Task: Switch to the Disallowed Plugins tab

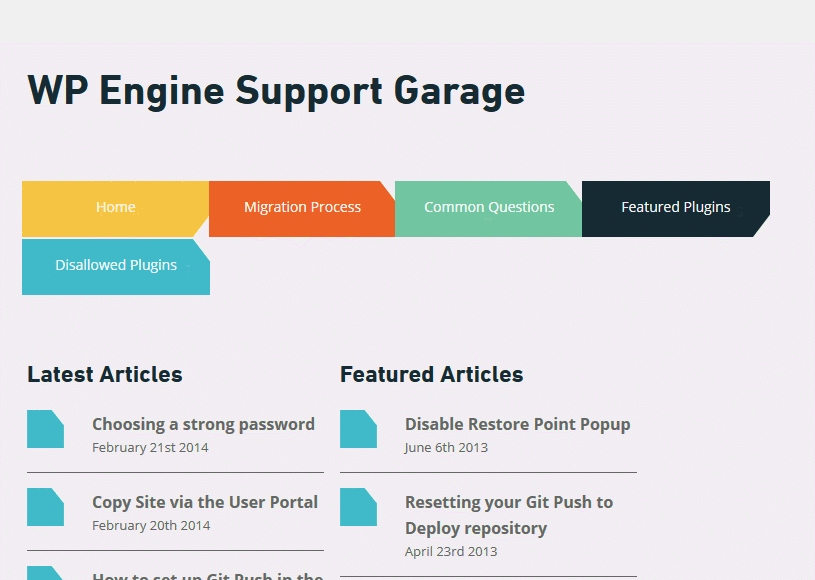Action: point(116,267)
